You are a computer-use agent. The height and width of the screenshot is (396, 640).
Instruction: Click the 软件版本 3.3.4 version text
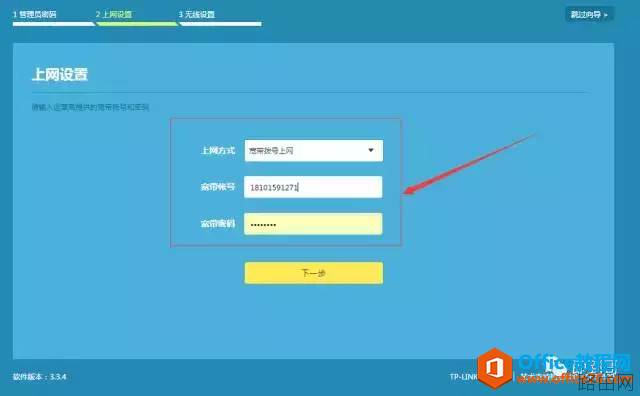39,376
